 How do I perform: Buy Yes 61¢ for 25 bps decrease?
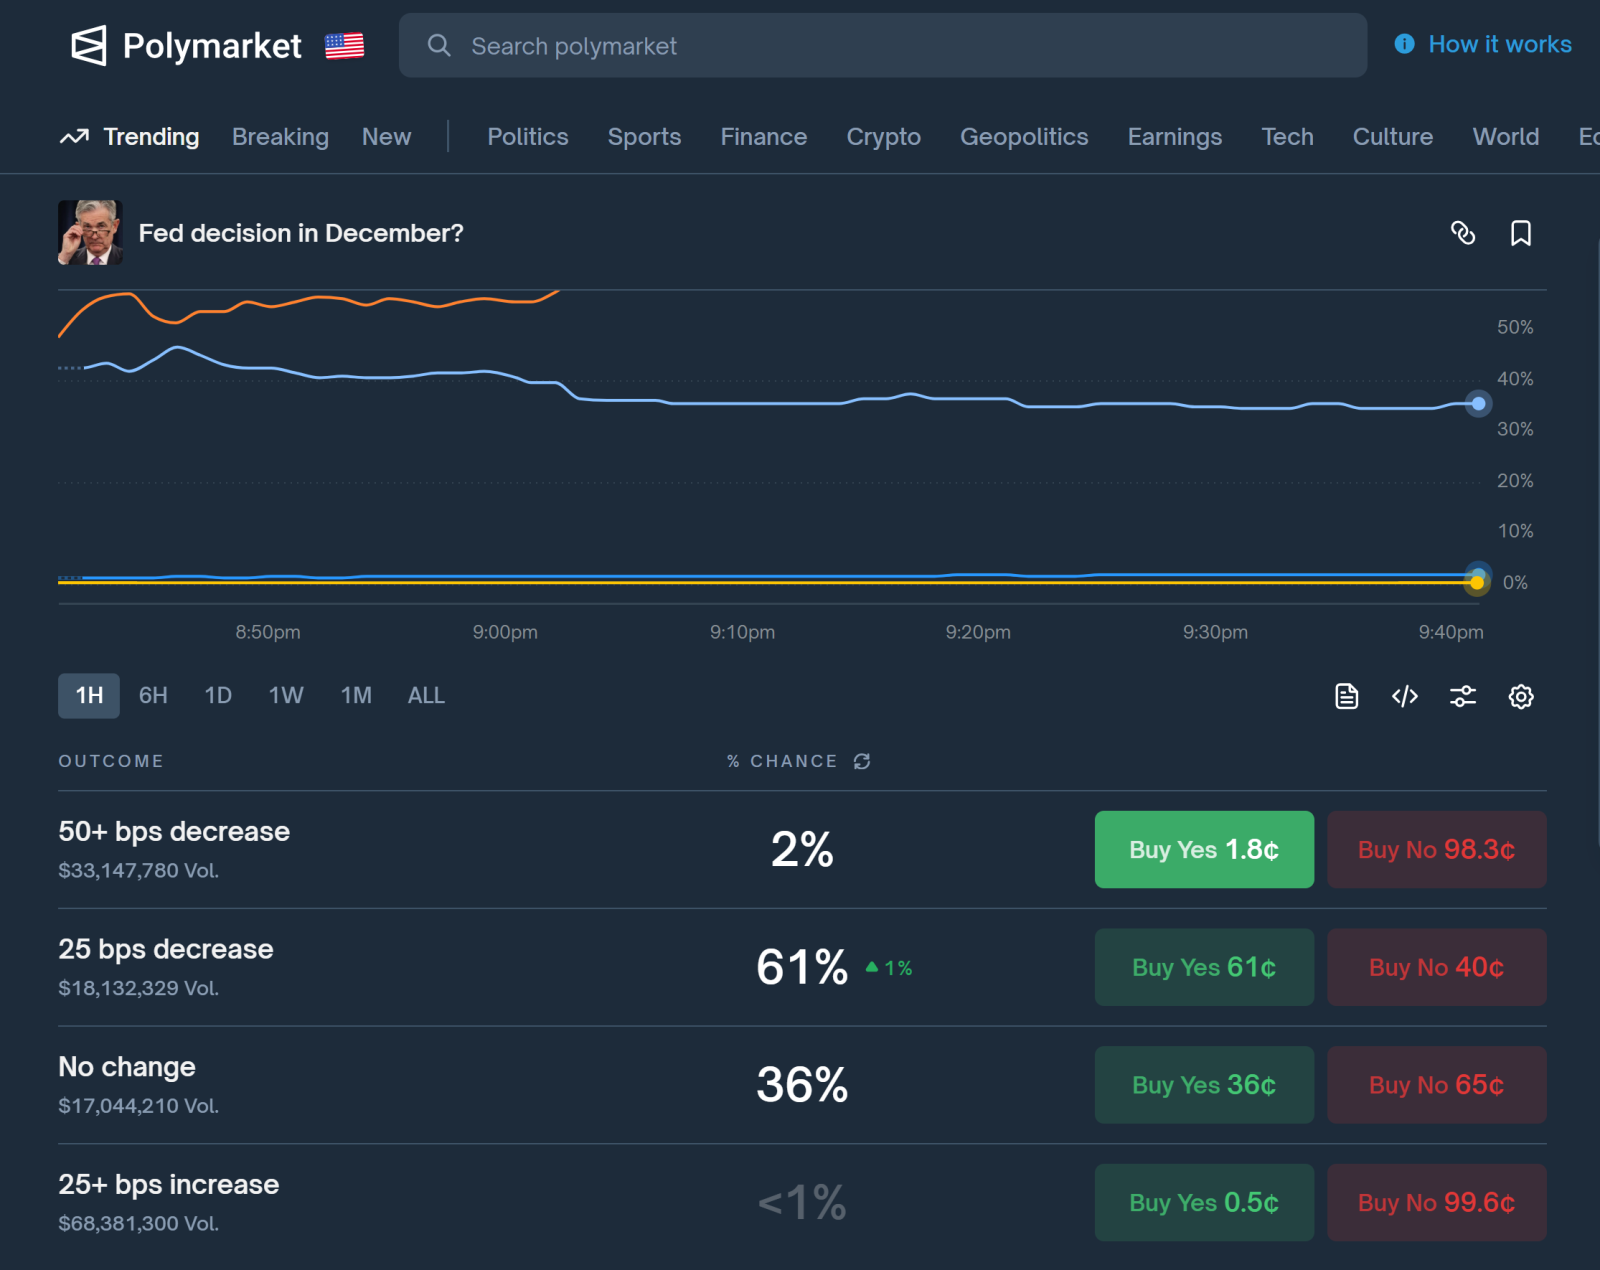(x=1204, y=967)
